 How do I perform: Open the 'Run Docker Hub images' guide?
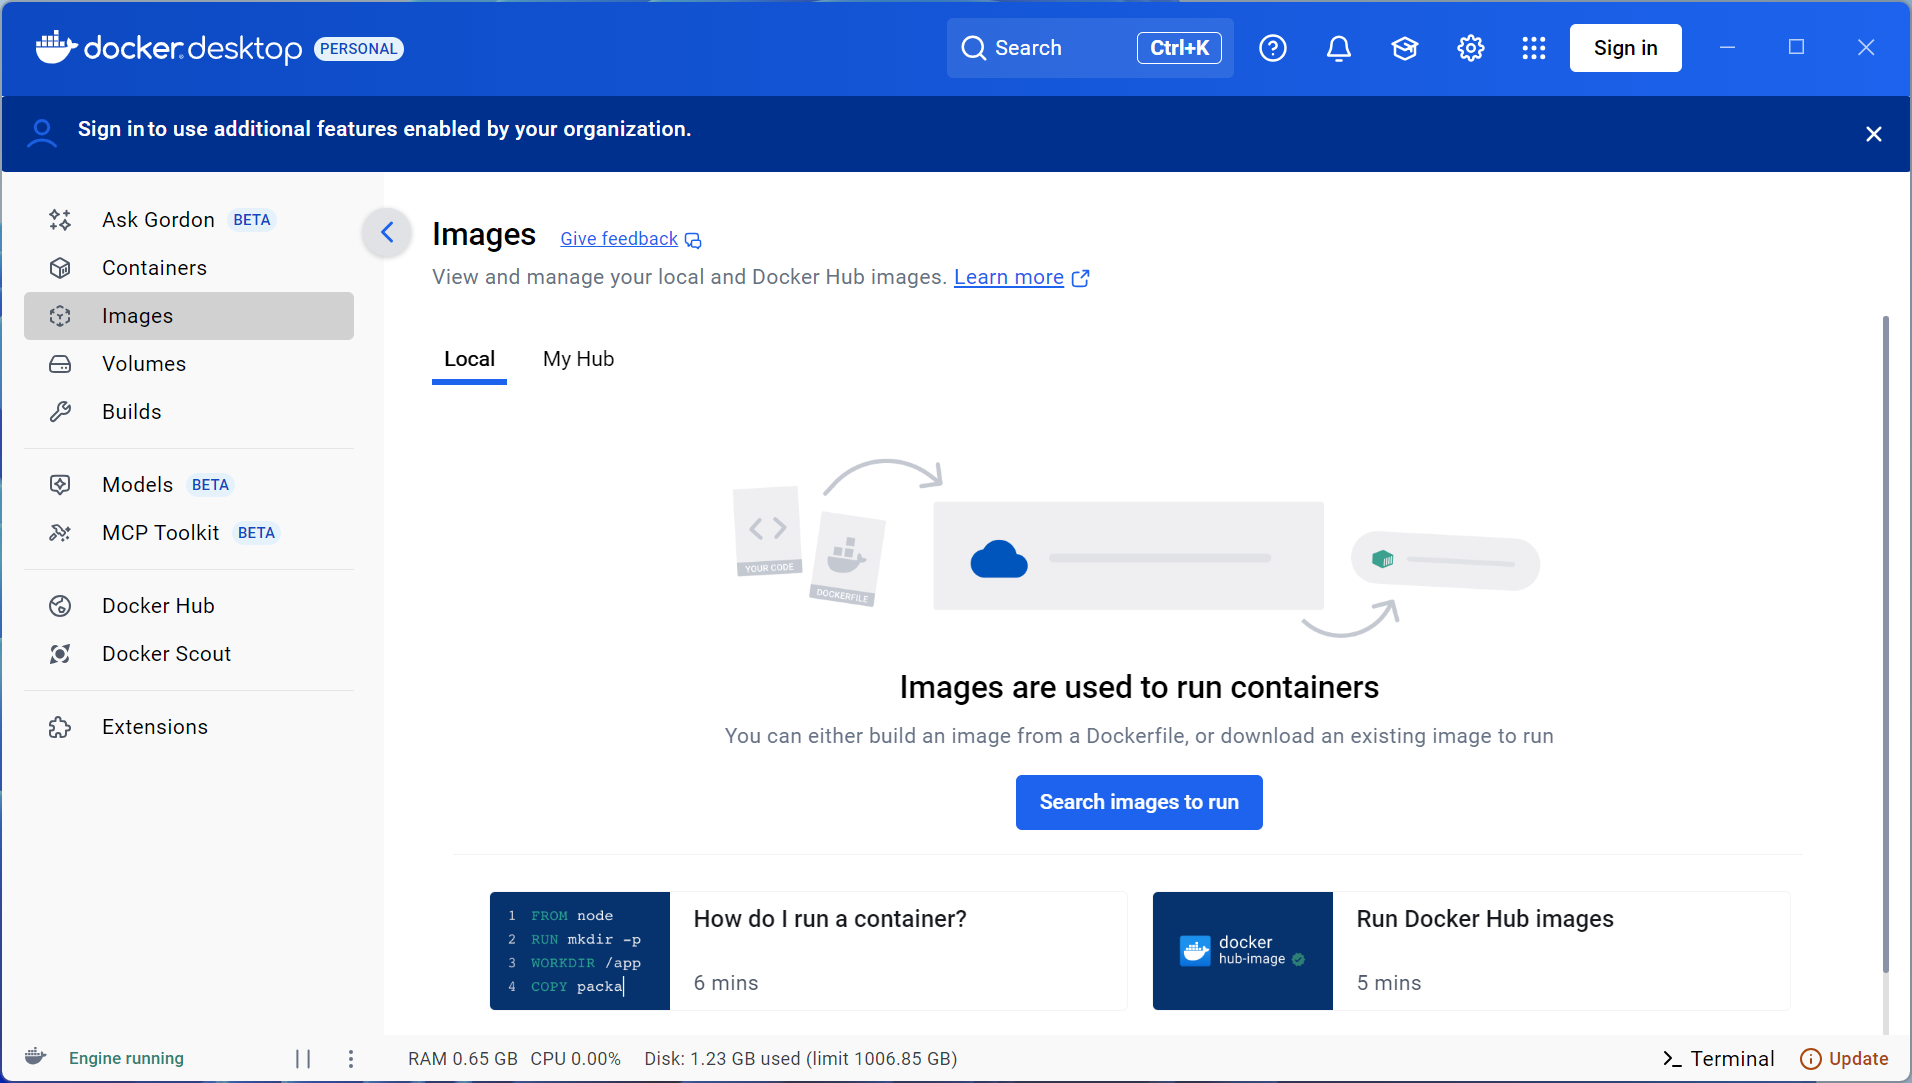pos(1471,951)
